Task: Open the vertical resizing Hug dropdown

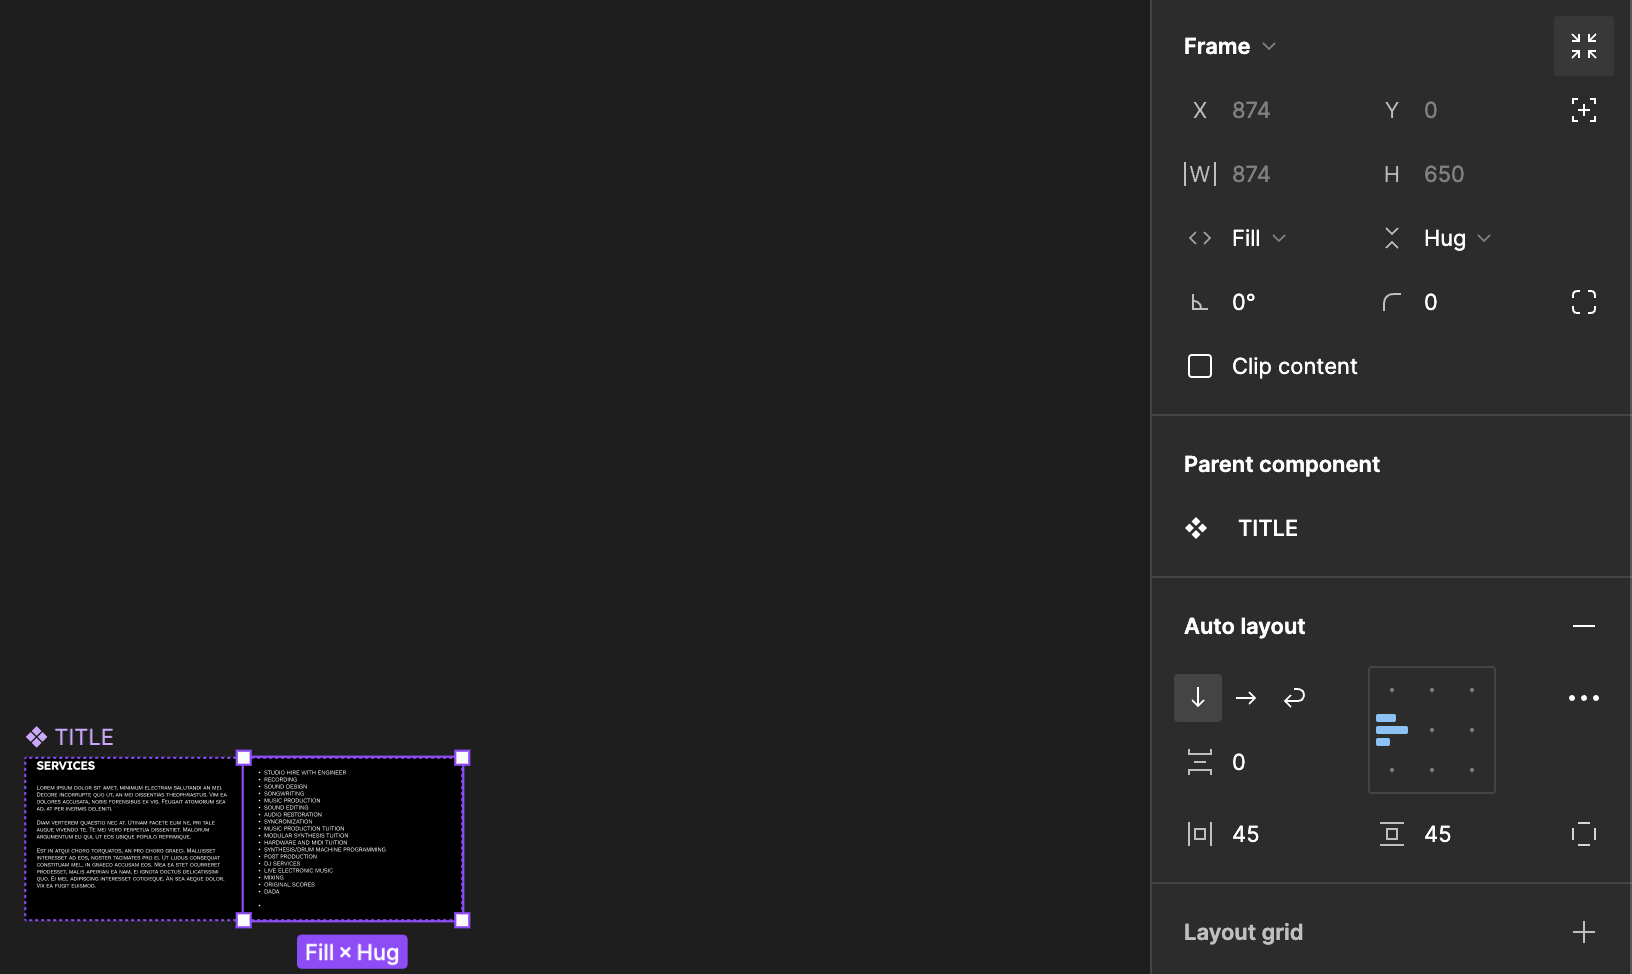Action: (x=1457, y=238)
